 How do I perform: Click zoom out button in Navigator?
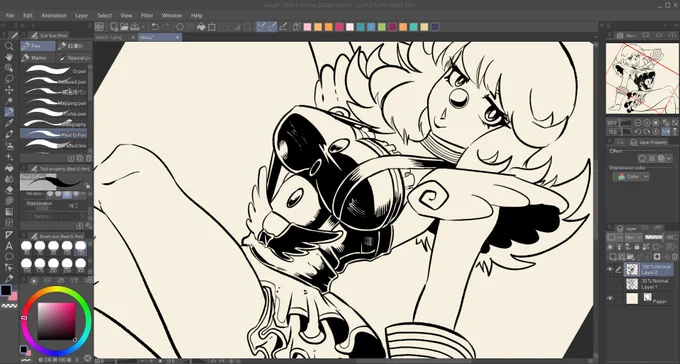coord(638,123)
